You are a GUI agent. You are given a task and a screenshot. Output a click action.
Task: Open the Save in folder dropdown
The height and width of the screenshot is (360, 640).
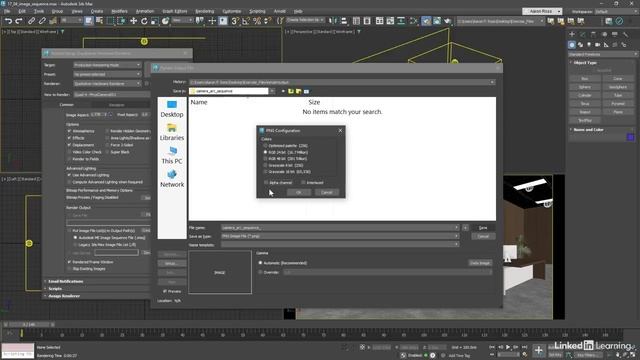pos(272,91)
